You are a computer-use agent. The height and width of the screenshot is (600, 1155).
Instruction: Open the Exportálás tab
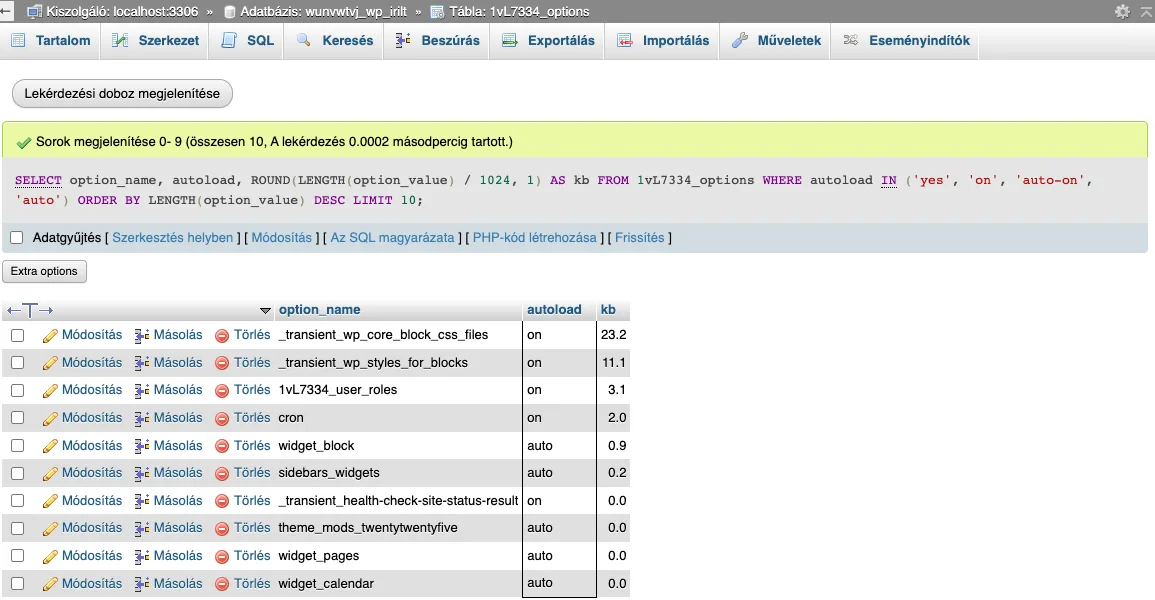point(548,40)
